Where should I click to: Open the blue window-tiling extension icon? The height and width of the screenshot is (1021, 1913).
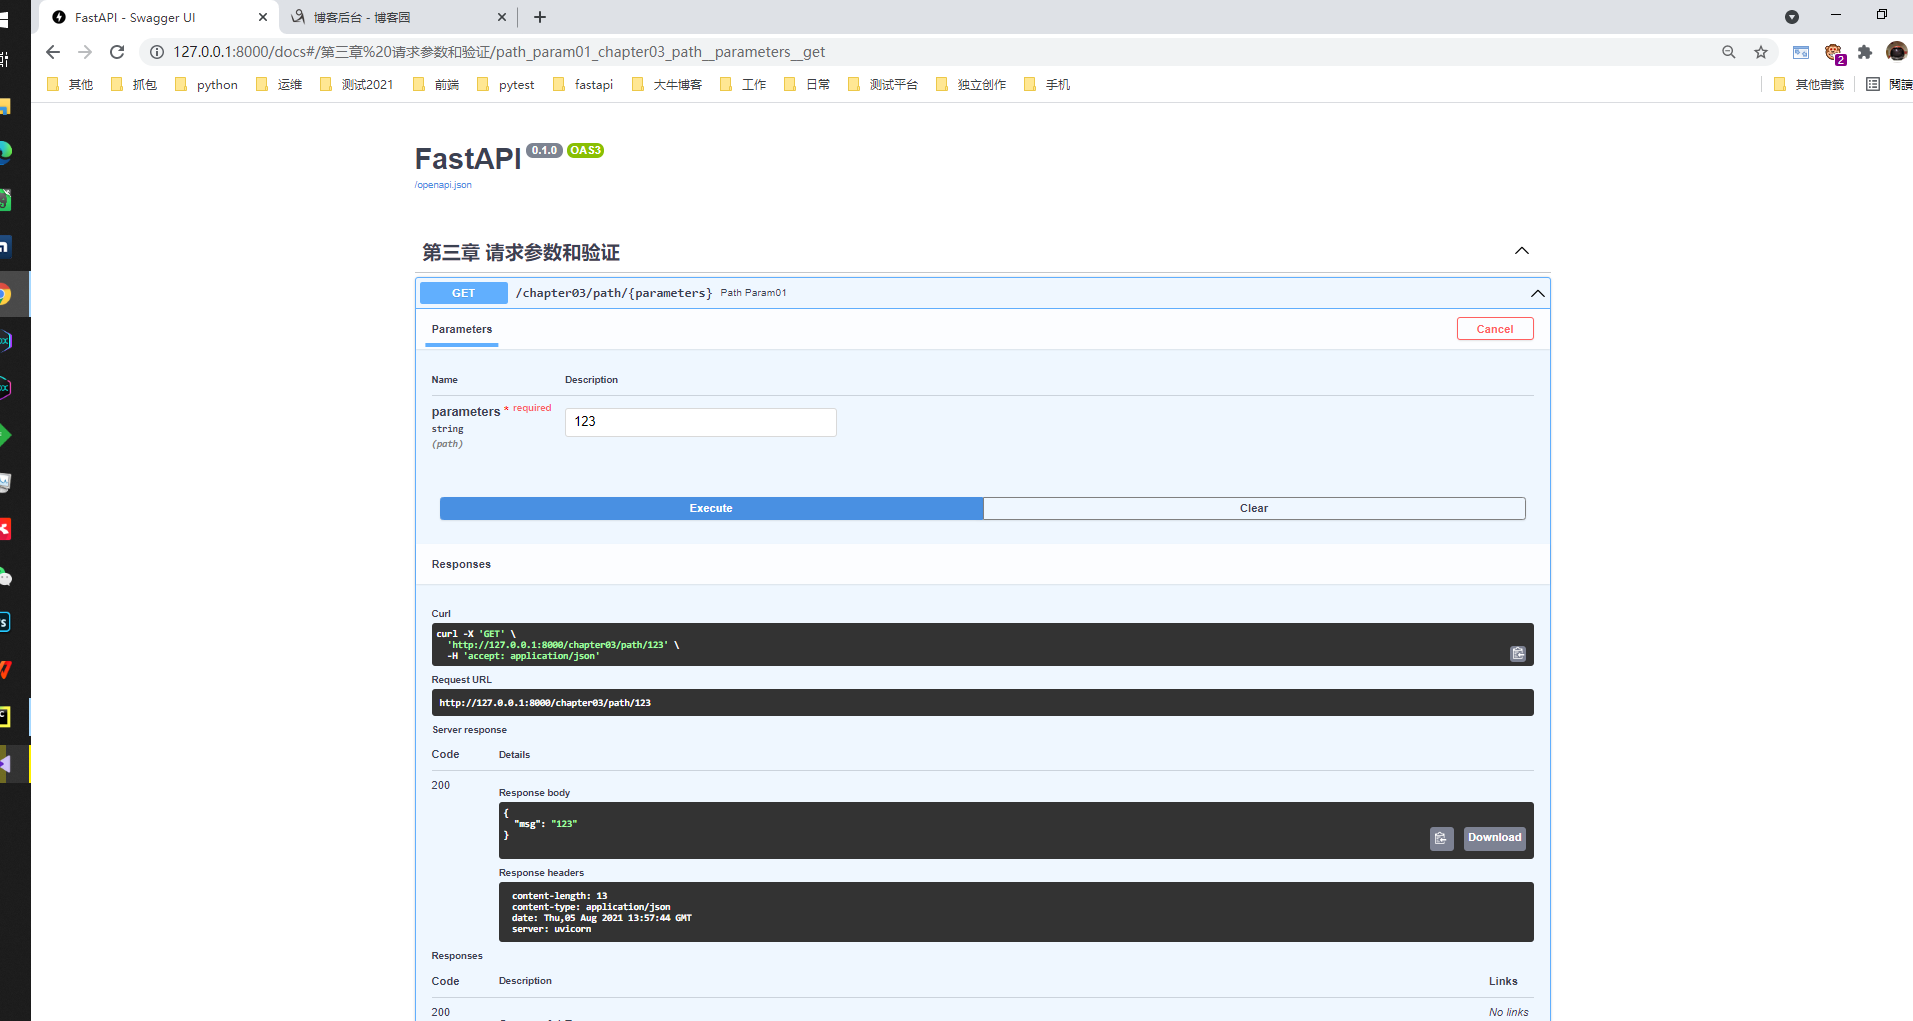(1801, 52)
